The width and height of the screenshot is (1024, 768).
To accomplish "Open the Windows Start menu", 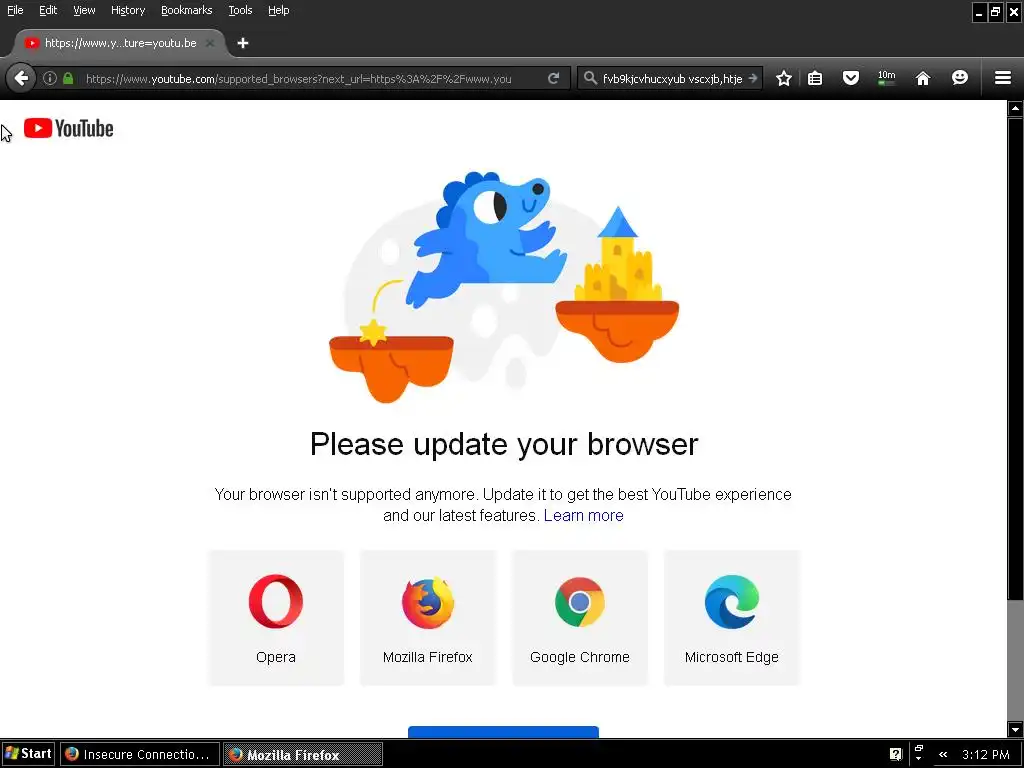I will pyautogui.click(x=28, y=754).
